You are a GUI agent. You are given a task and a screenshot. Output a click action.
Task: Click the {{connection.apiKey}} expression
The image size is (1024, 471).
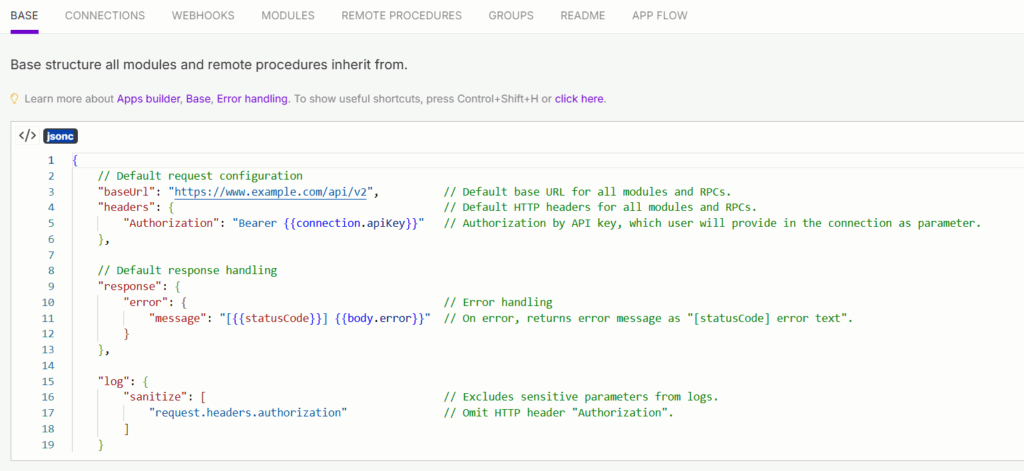tap(351, 223)
